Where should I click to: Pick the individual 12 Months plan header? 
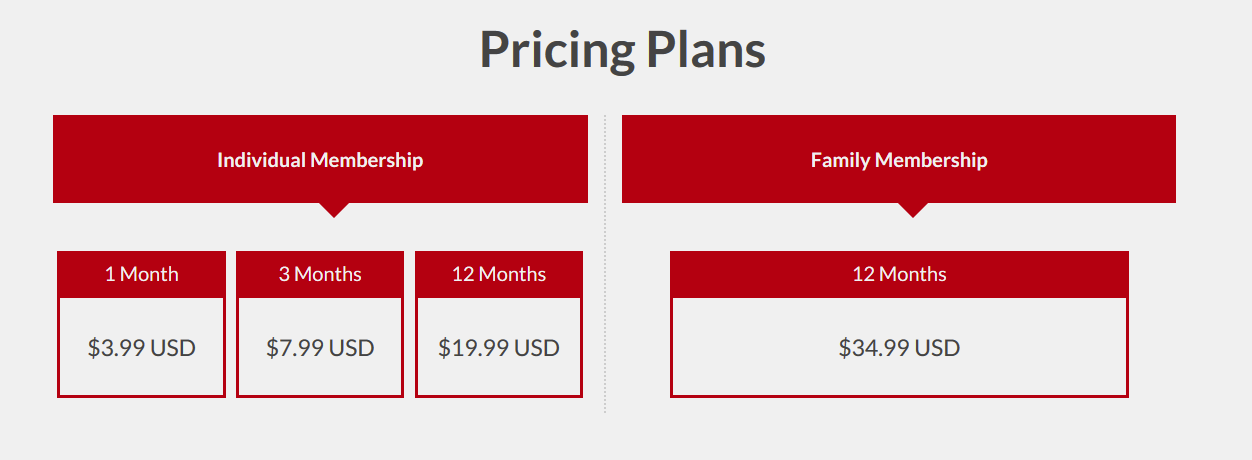pos(499,274)
